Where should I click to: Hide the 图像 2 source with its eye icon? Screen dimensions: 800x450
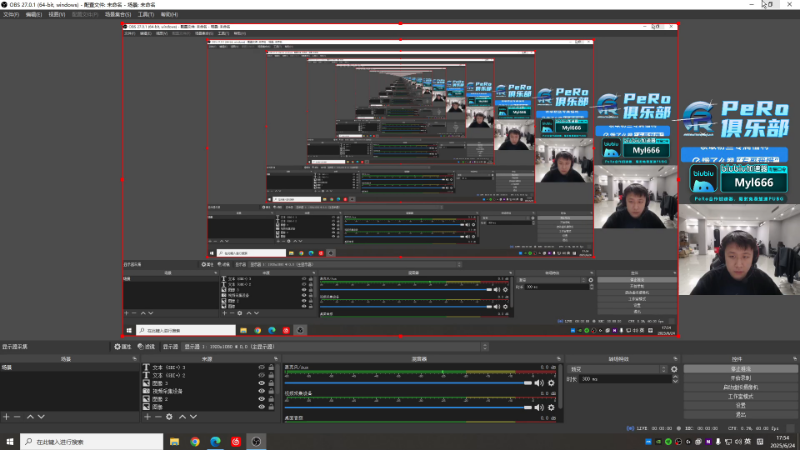(x=261, y=399)
